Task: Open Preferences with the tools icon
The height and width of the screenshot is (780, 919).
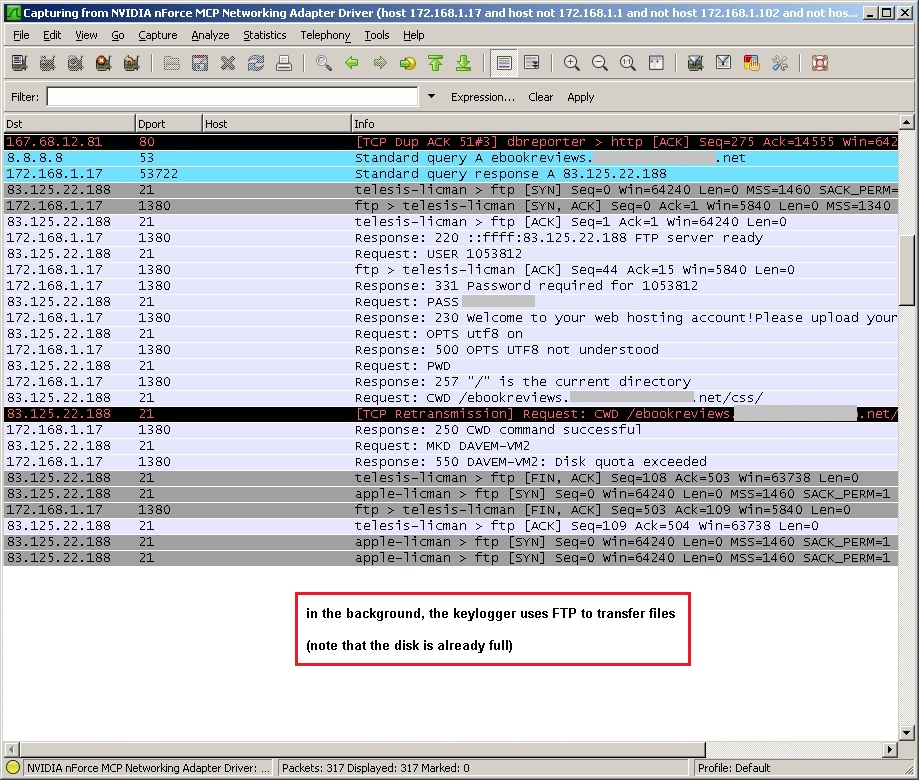Action: (x=780, y=63)
